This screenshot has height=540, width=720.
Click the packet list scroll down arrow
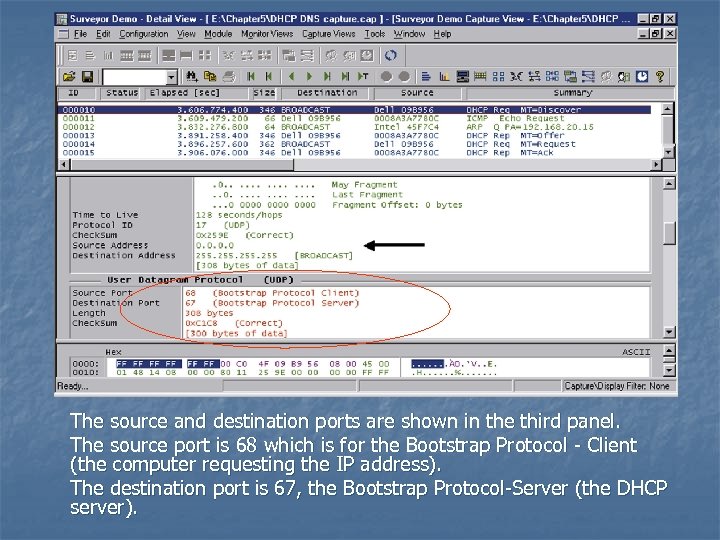click(x=668, y=152)
